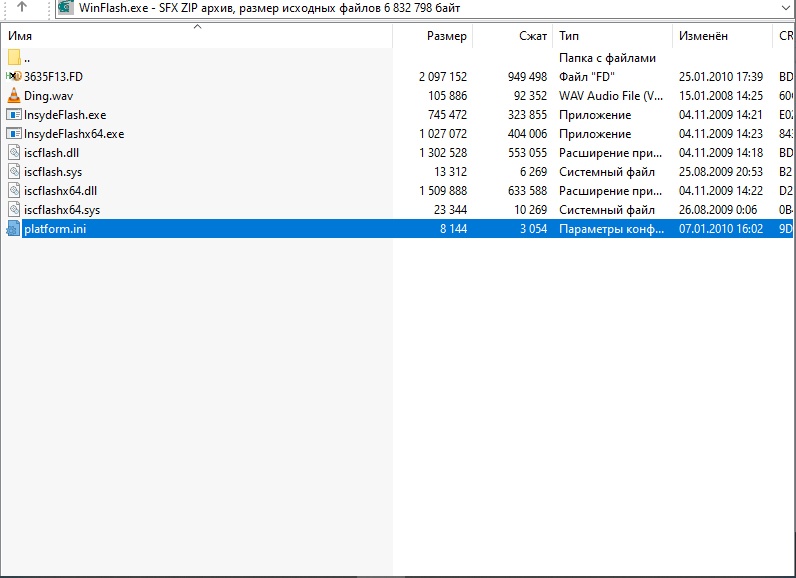Select the file name iscflashx64.dll

(60, 191)
